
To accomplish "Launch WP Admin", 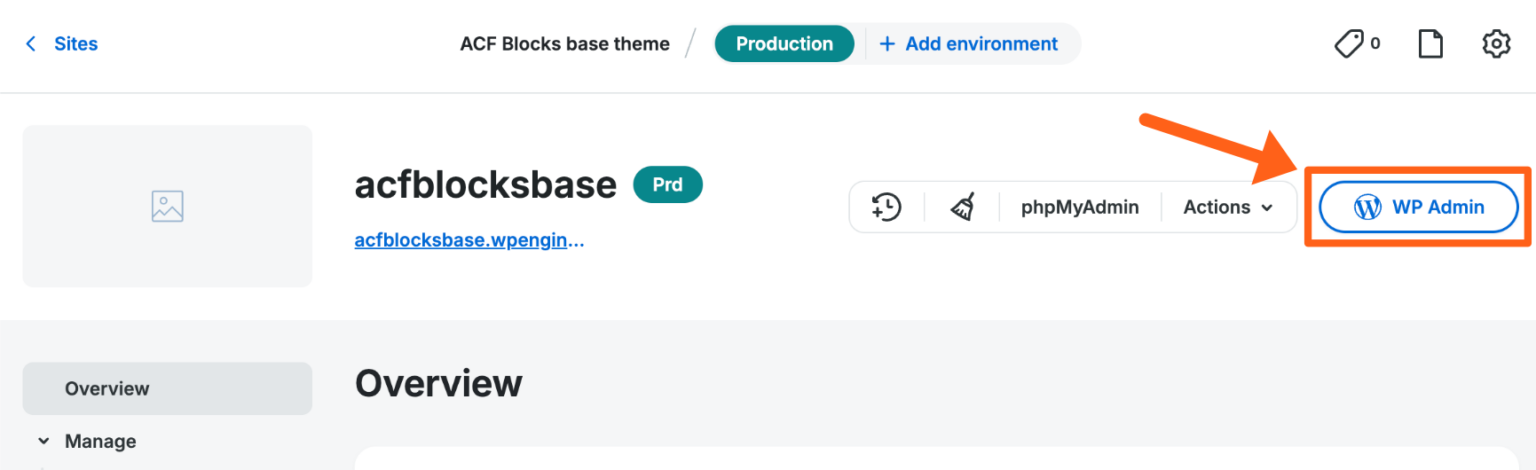I will (x=1418, y=207).
